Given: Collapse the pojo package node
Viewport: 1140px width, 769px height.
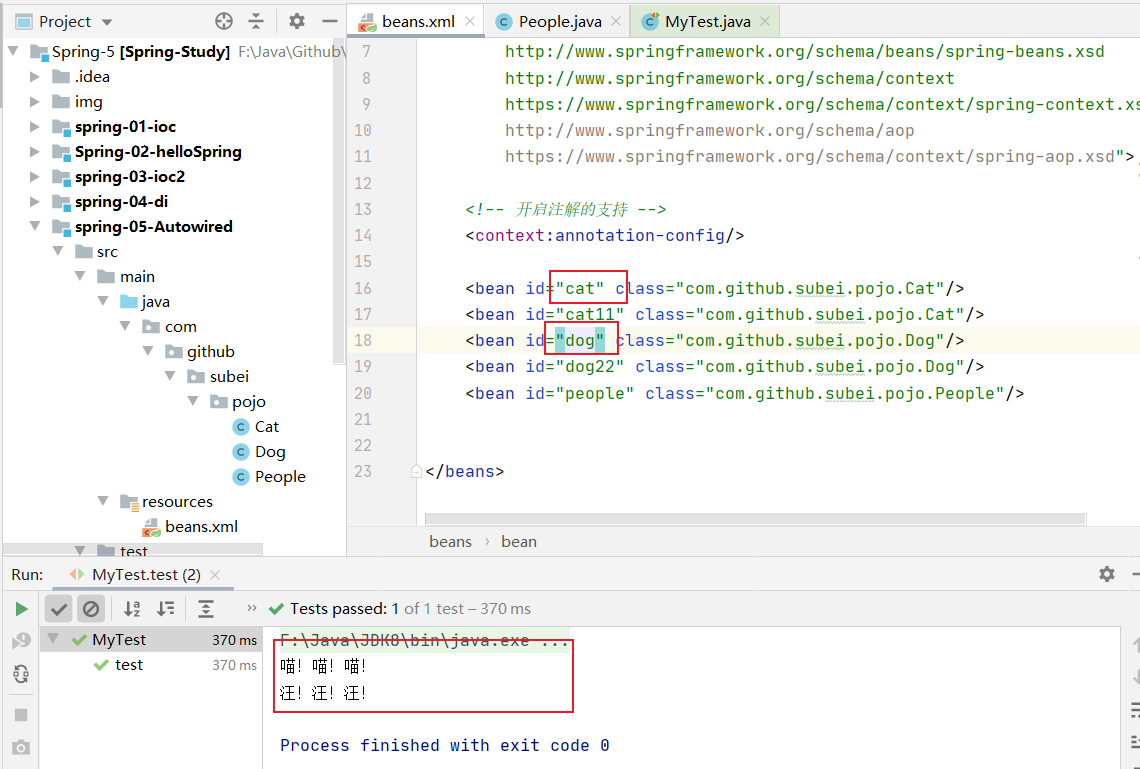Looking at the screenshot, I should (x=194, y=402).
